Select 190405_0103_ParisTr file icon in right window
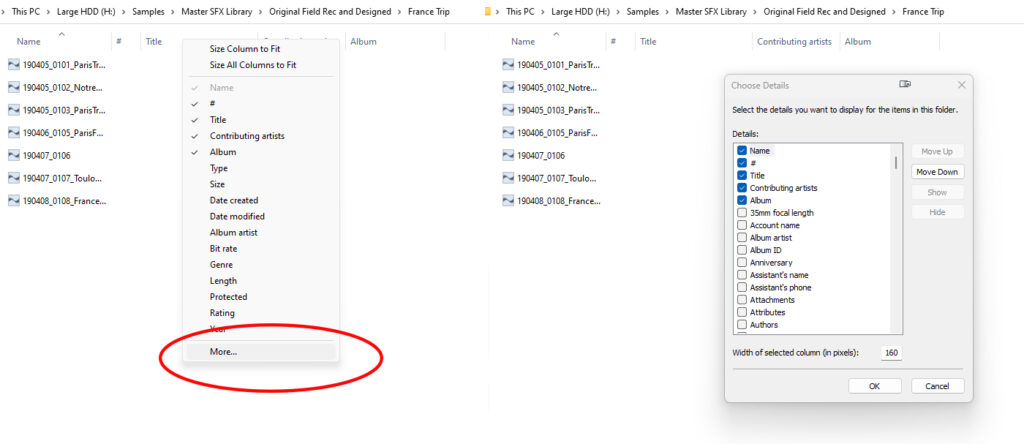Image resolution: width=1024 pixels, height=444 pixels. [509, 110]
